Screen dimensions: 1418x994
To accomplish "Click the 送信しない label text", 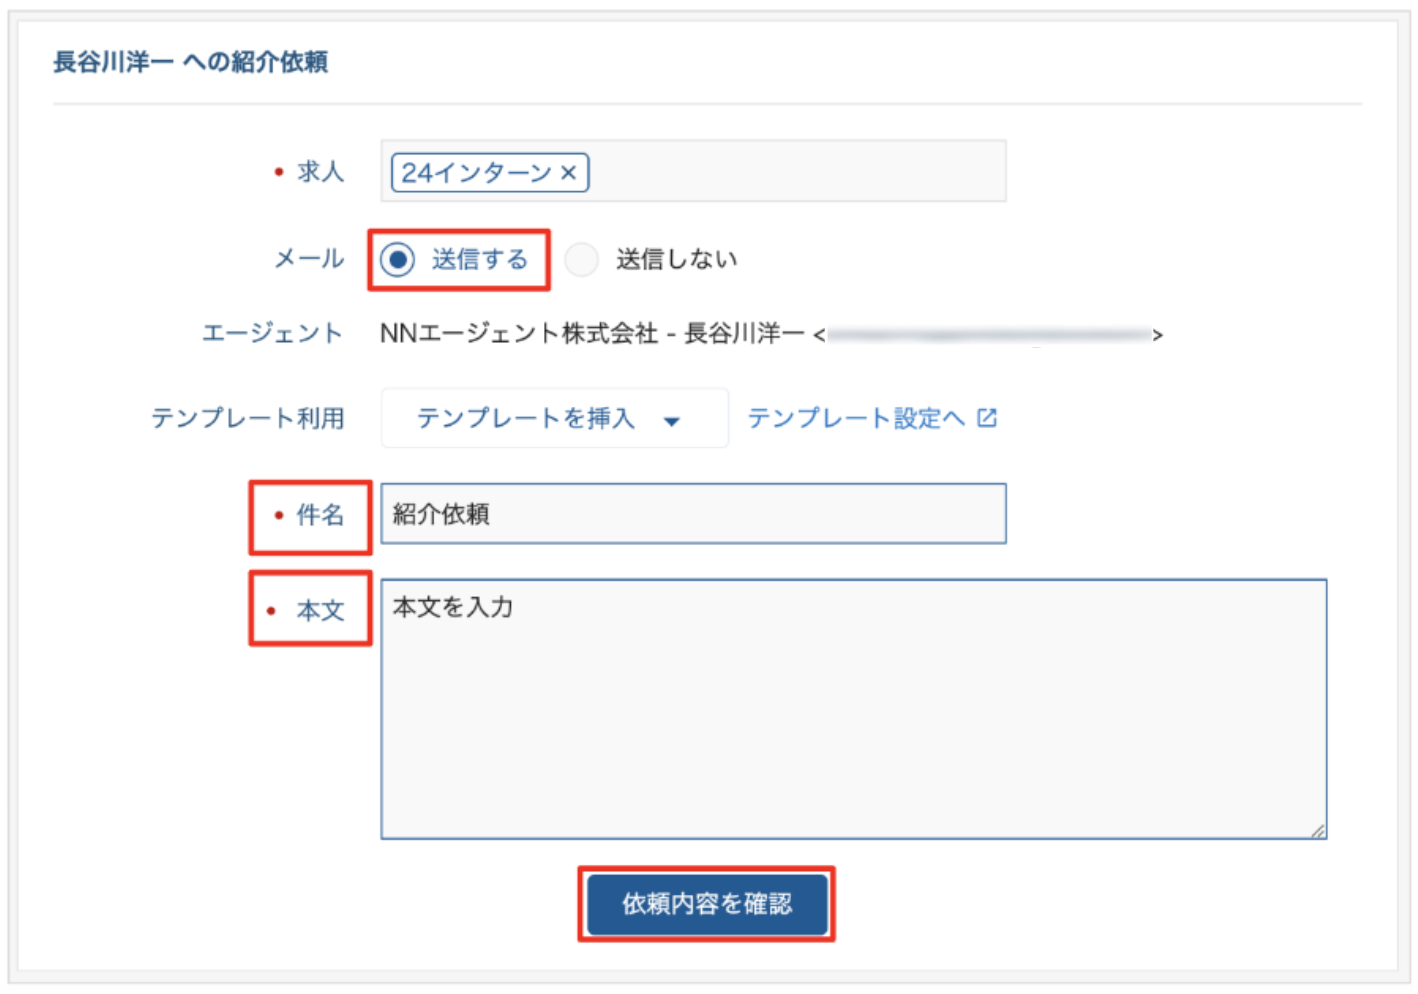I will tap(676, 260).
